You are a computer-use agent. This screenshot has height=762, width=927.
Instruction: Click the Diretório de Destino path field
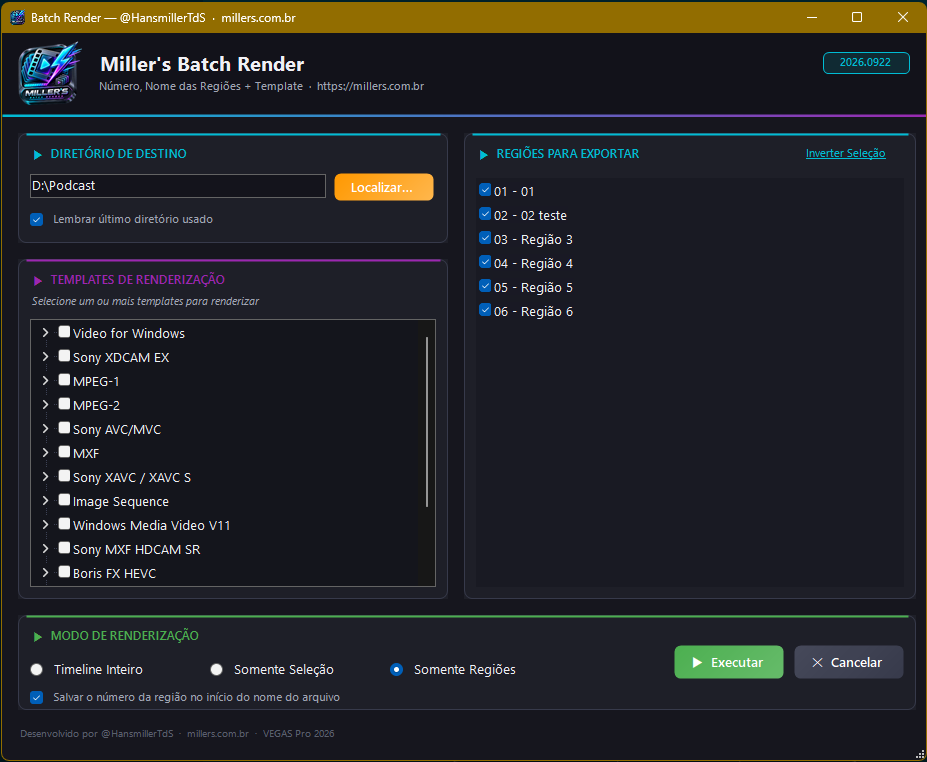pyautogui.click(x=177, y=186)
